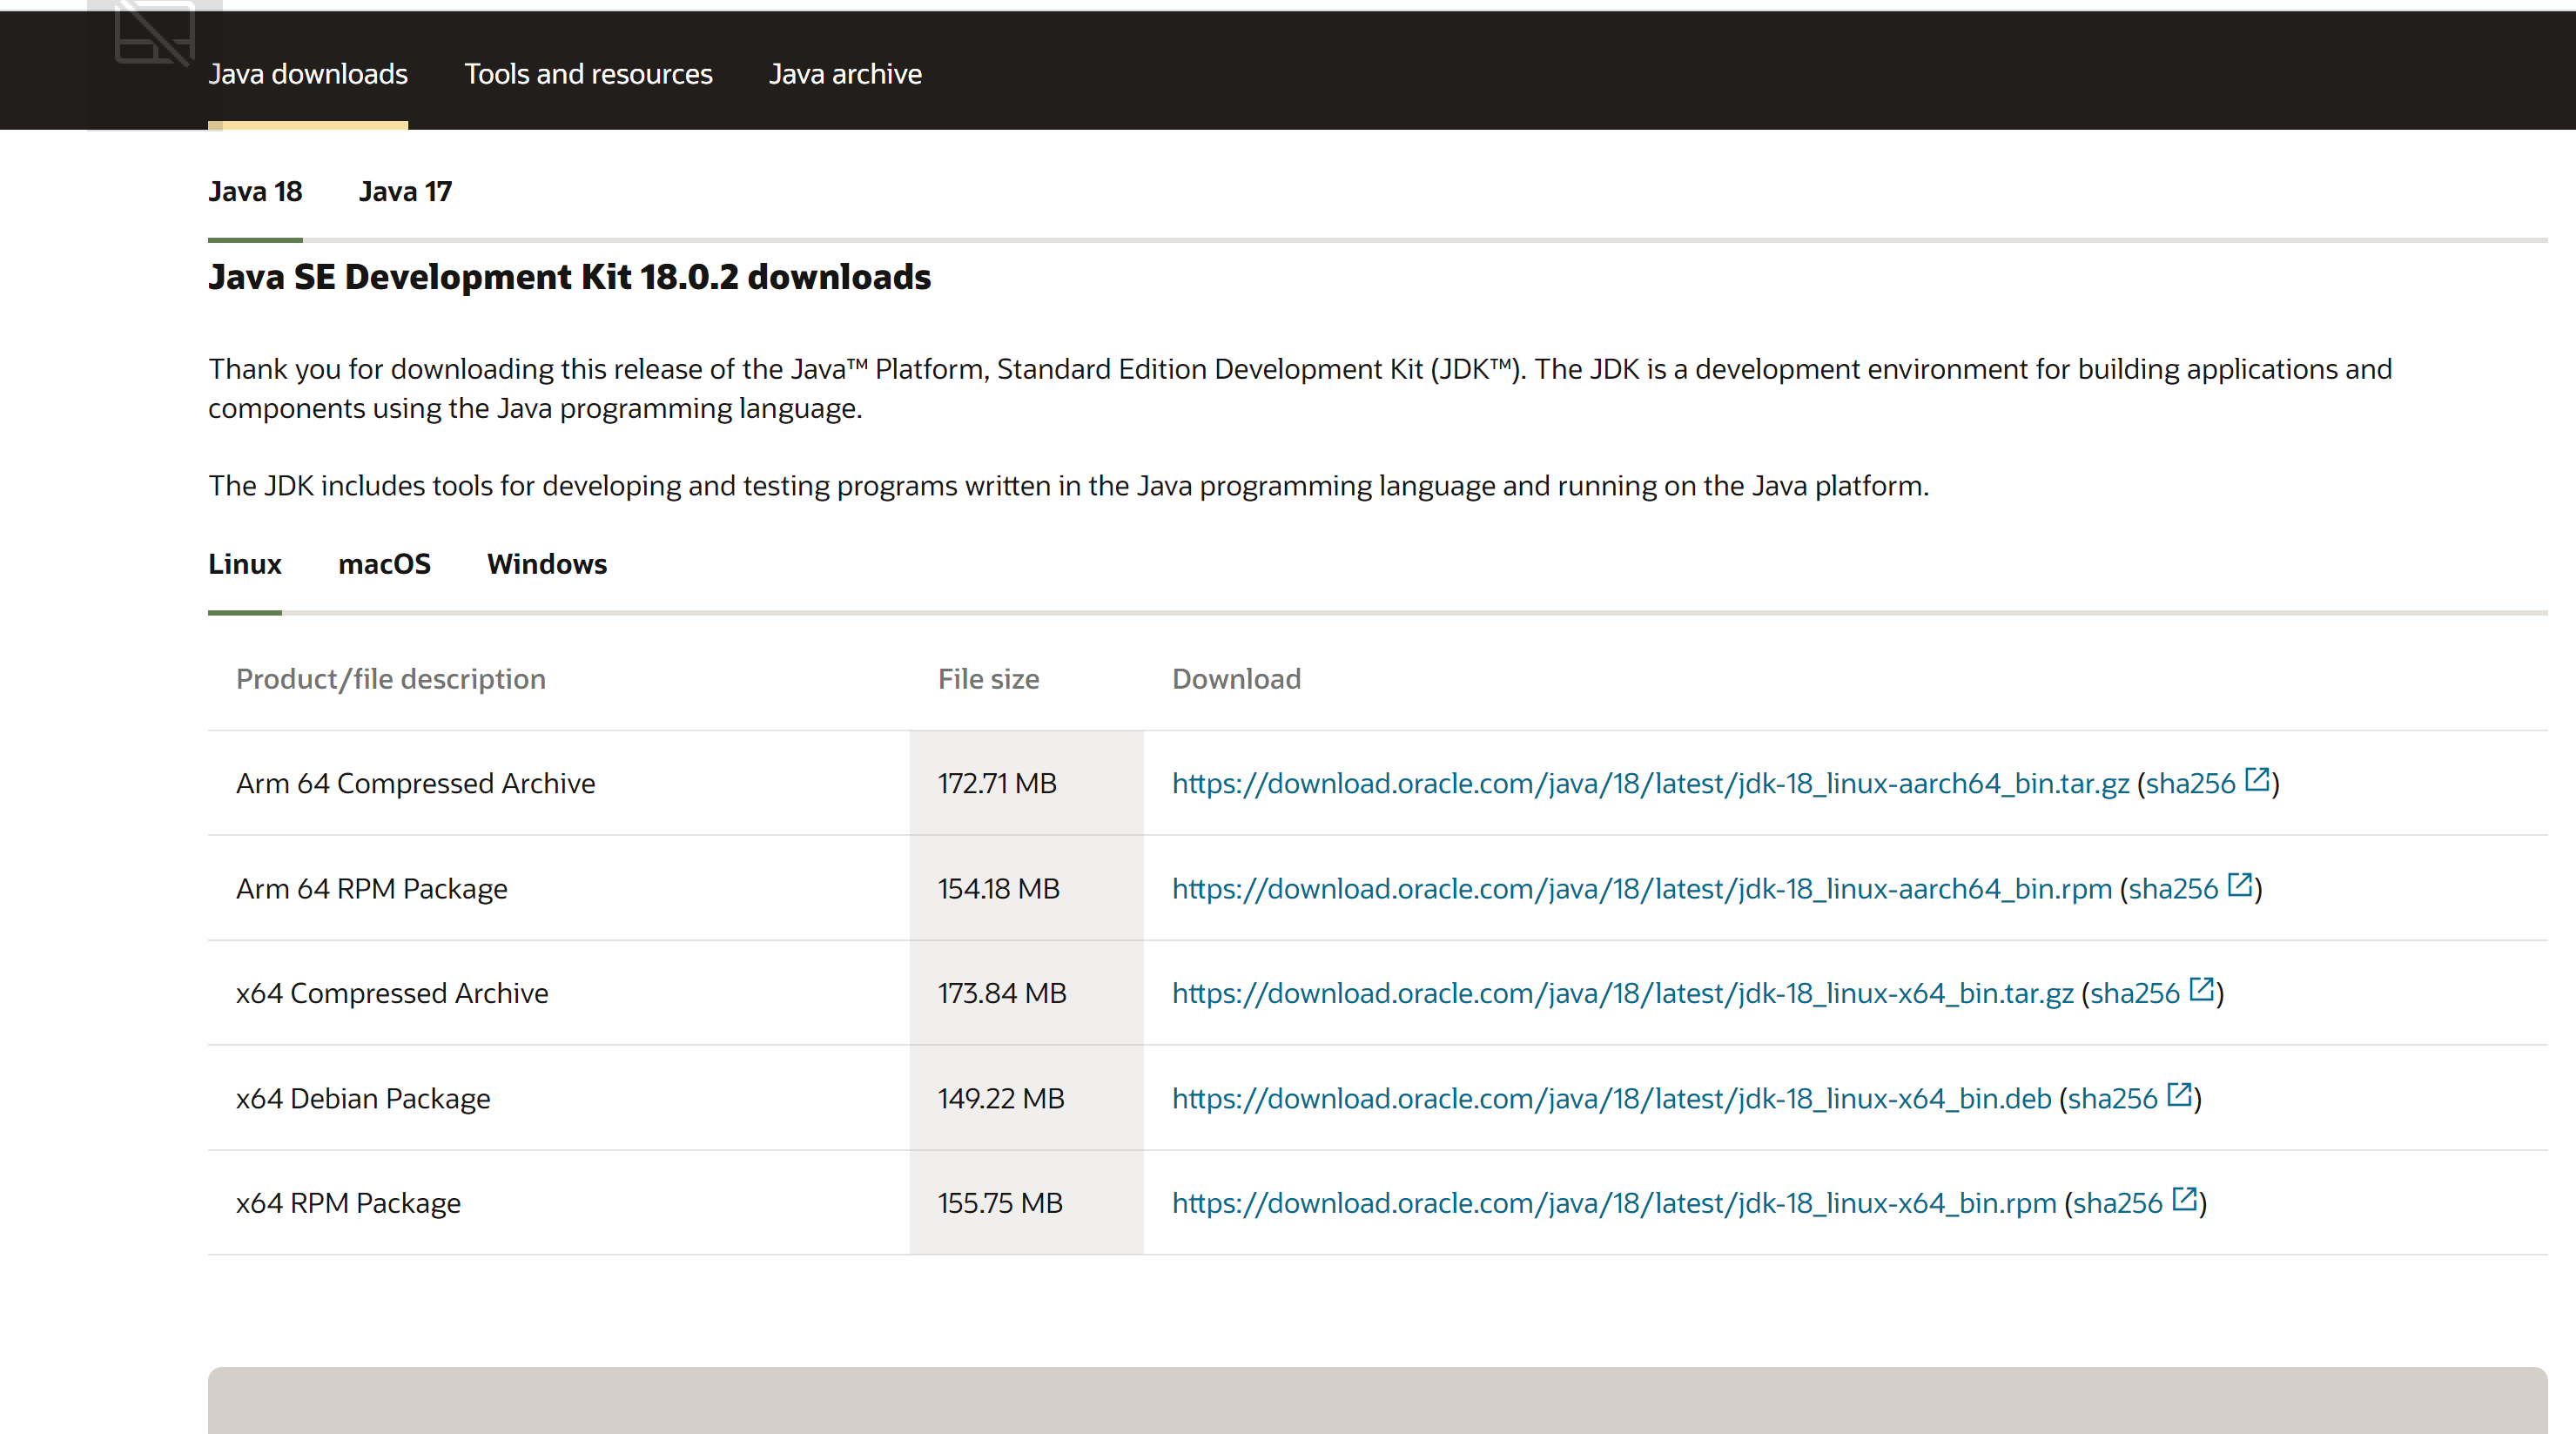The height and width of the screenshot is (1434, 2576).
Task: Click external-link icon in x64 Compressed Archive row
Action: click(2201, 989)
